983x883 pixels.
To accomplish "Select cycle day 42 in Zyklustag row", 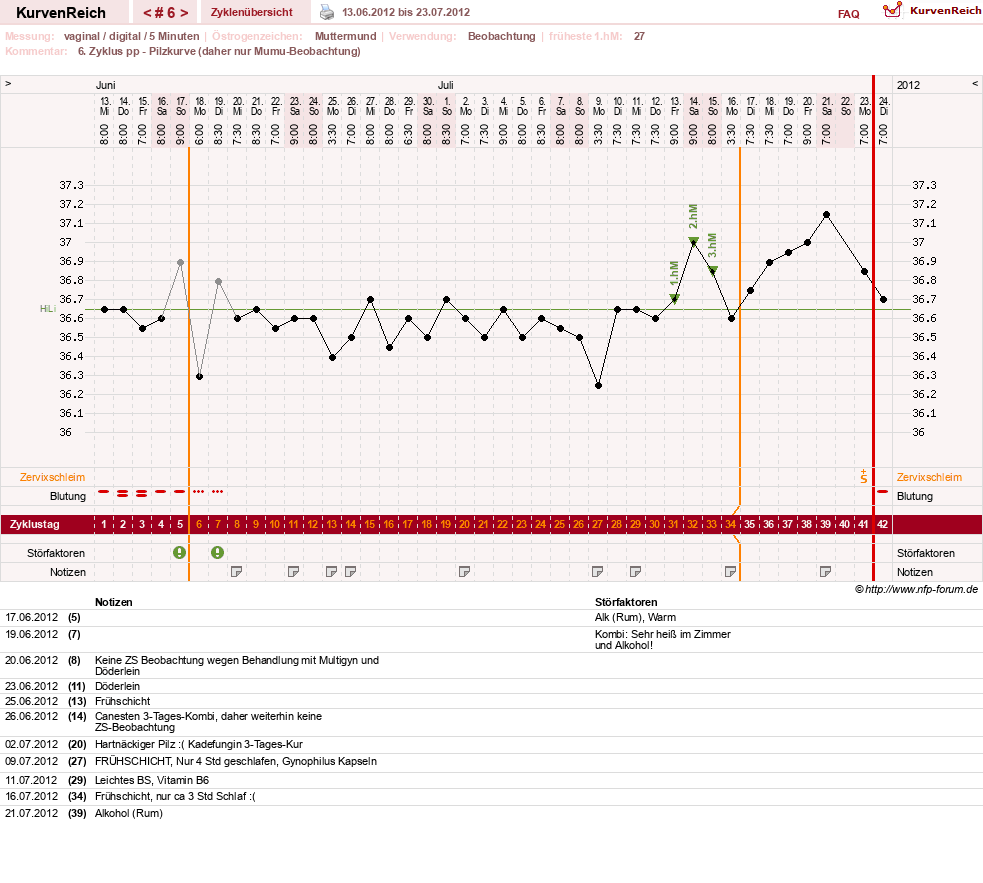I will 883,524.
